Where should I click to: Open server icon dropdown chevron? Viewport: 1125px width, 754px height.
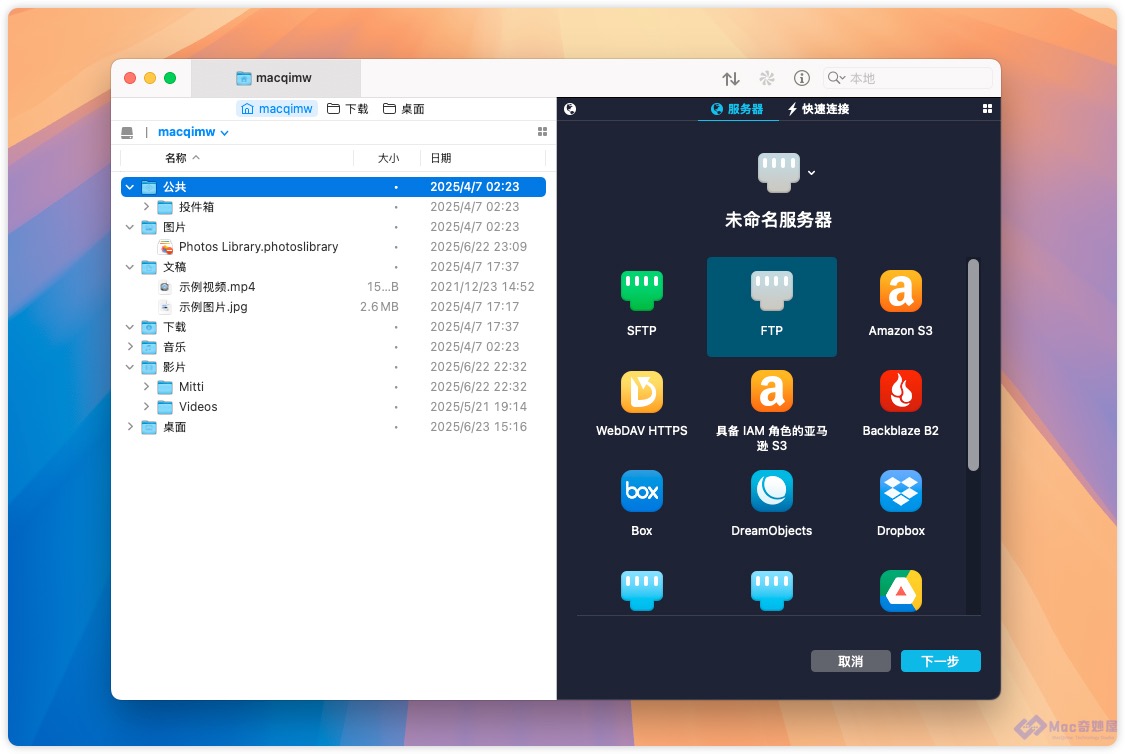811,173
